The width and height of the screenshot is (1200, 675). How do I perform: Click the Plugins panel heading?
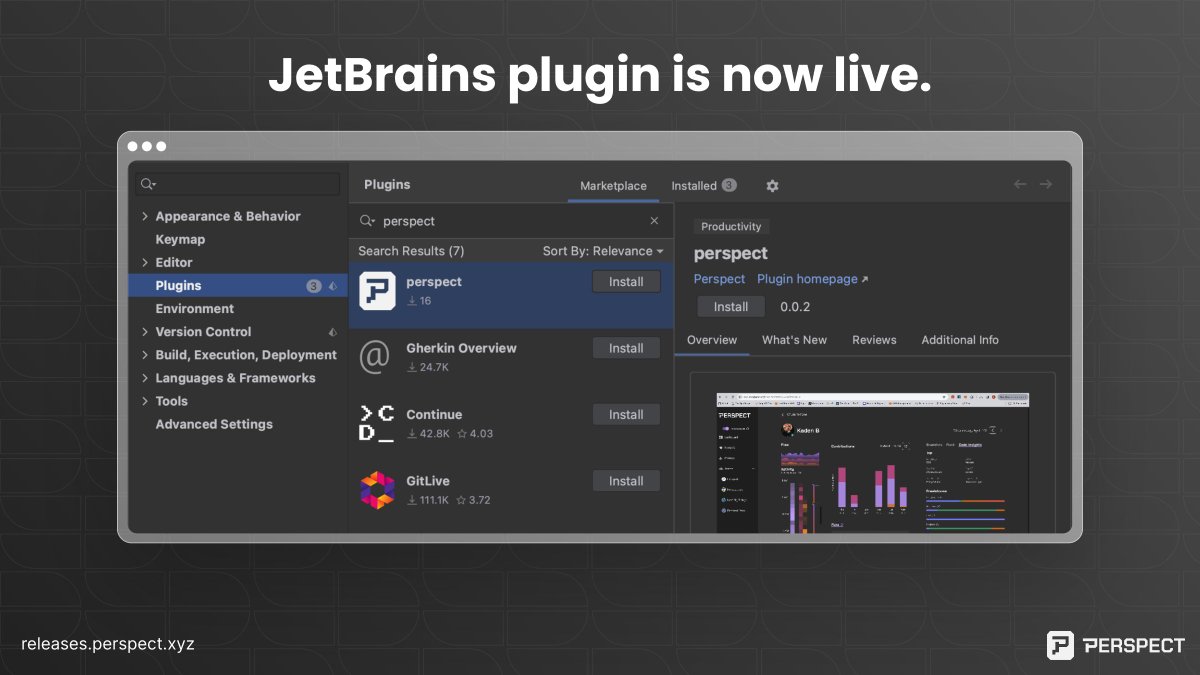(x=387, y=185)
